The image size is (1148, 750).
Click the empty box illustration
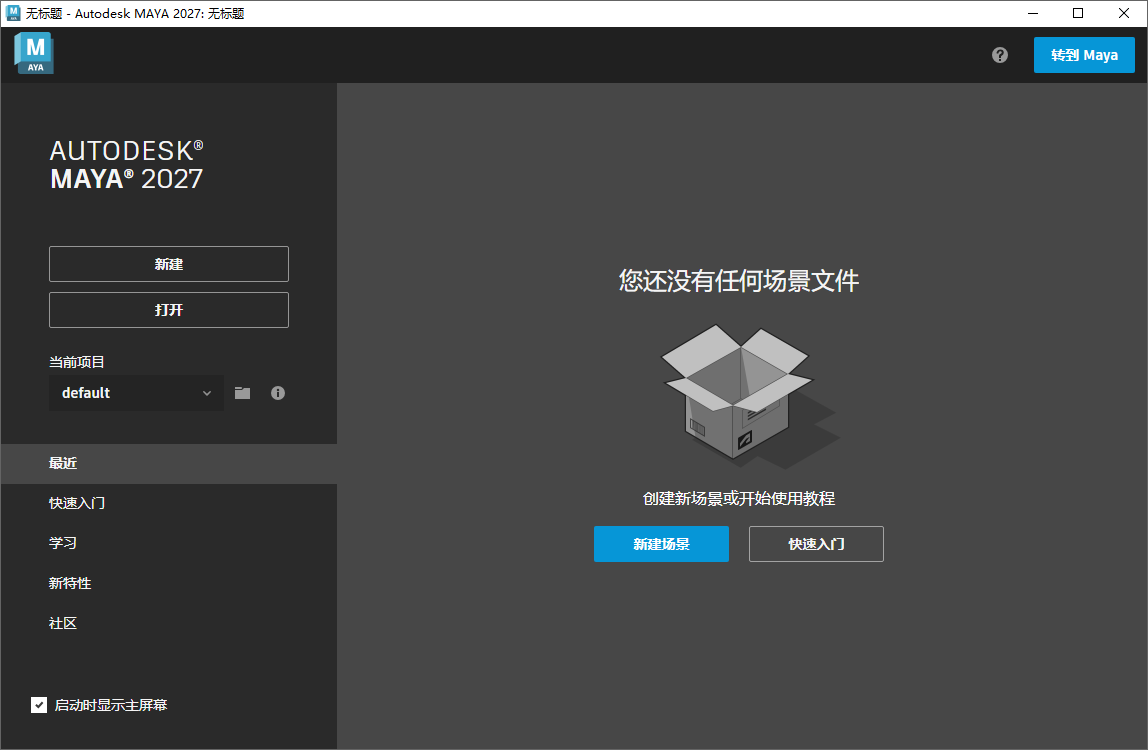(738, 394)
